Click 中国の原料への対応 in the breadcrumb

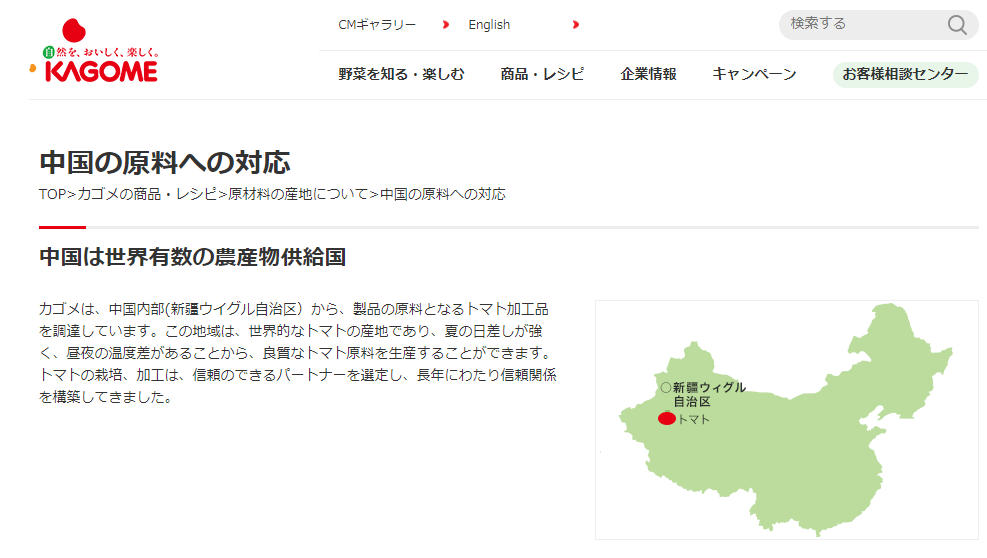point(443,194)
